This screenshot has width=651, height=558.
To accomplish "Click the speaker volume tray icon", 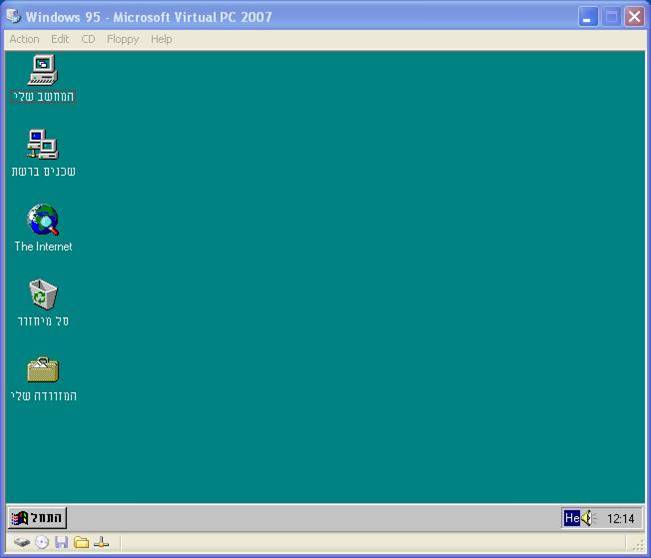I will tap(588, 518).
